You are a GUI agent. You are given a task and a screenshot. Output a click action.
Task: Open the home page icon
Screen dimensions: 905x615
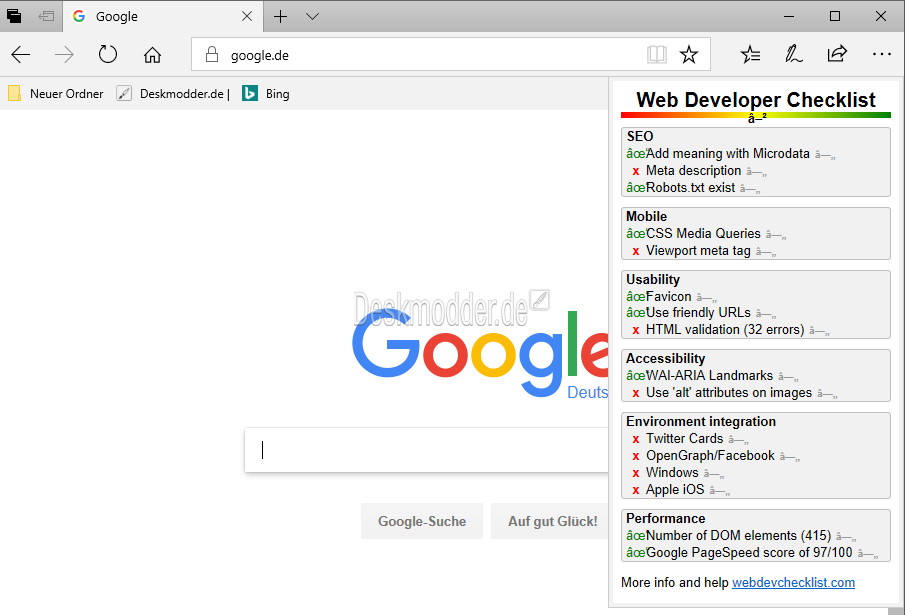(x=152, y=55)
